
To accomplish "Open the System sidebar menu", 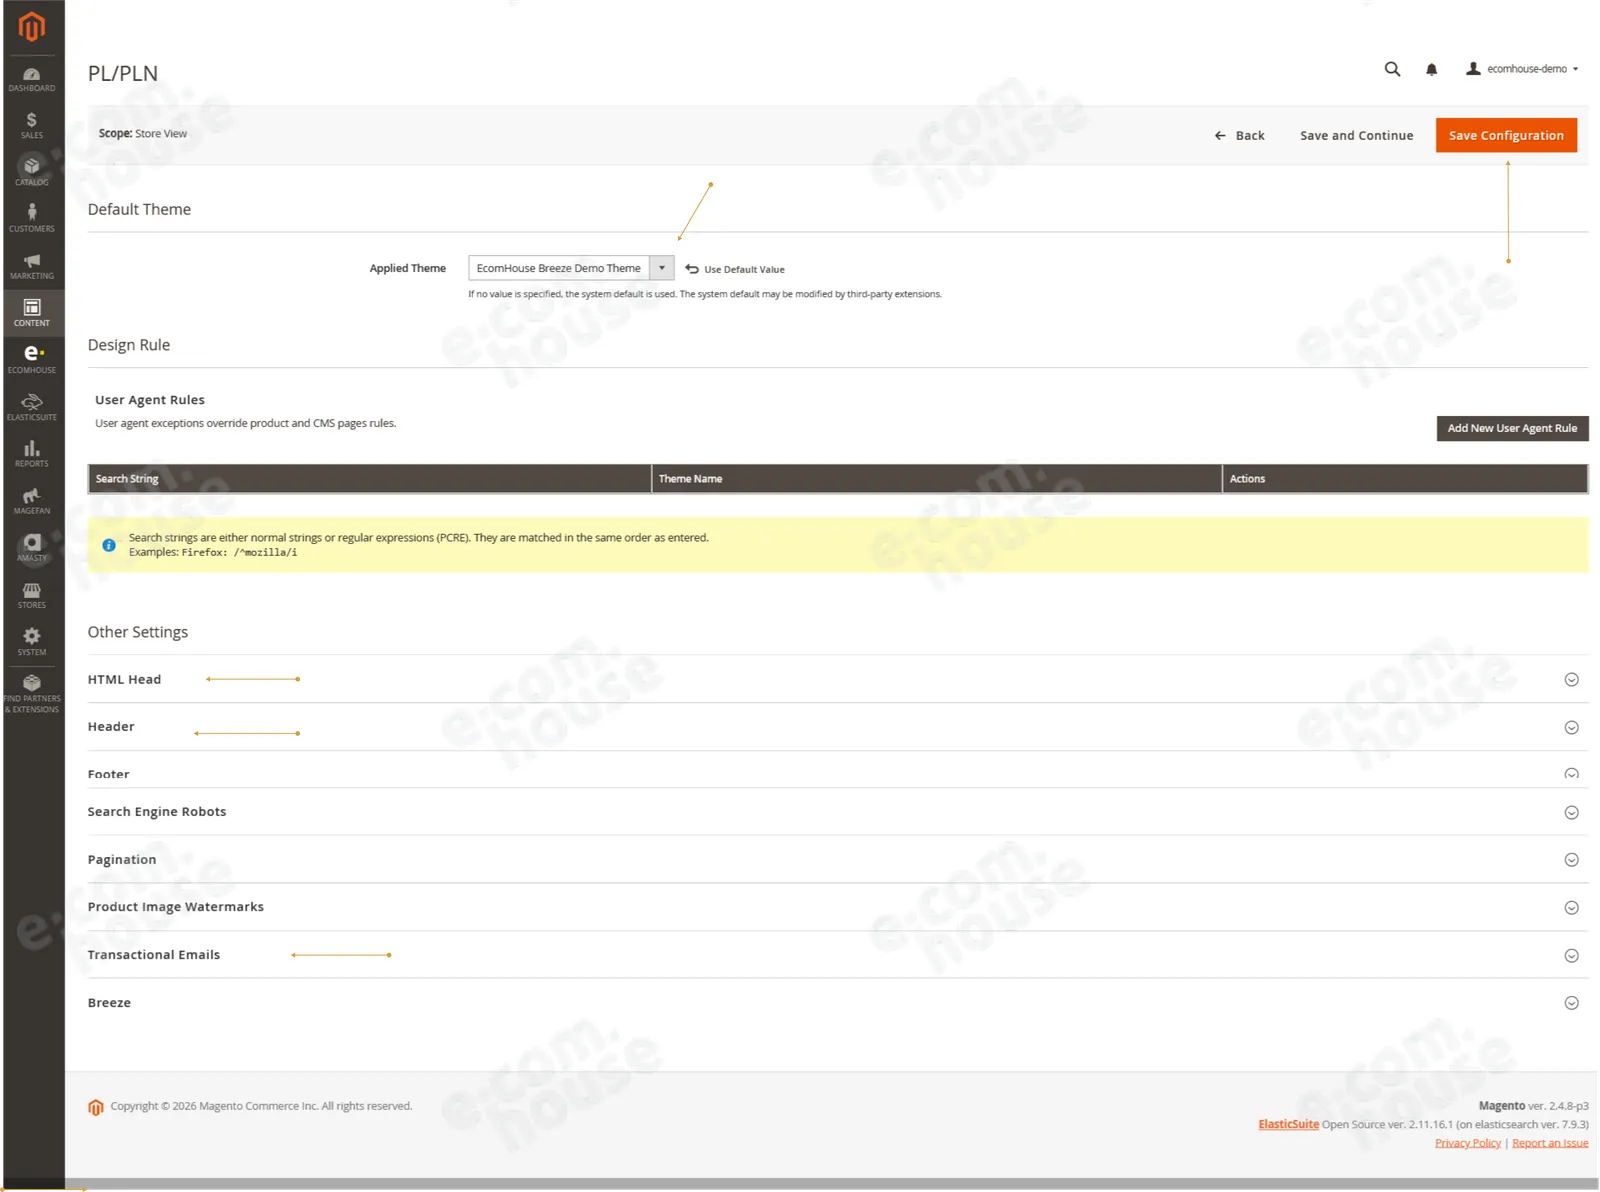I will tap(32, 642).
